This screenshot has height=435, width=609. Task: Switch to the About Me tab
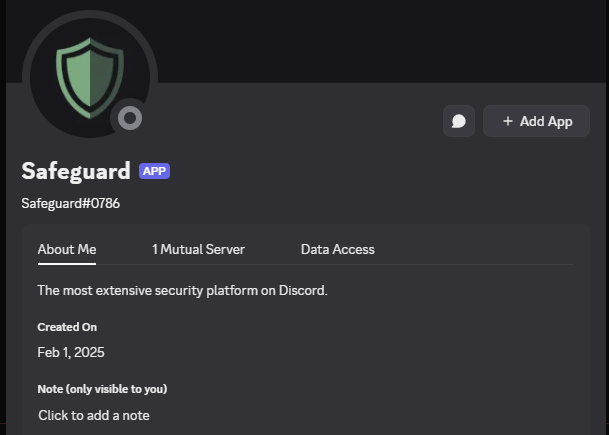pos(67,249)
